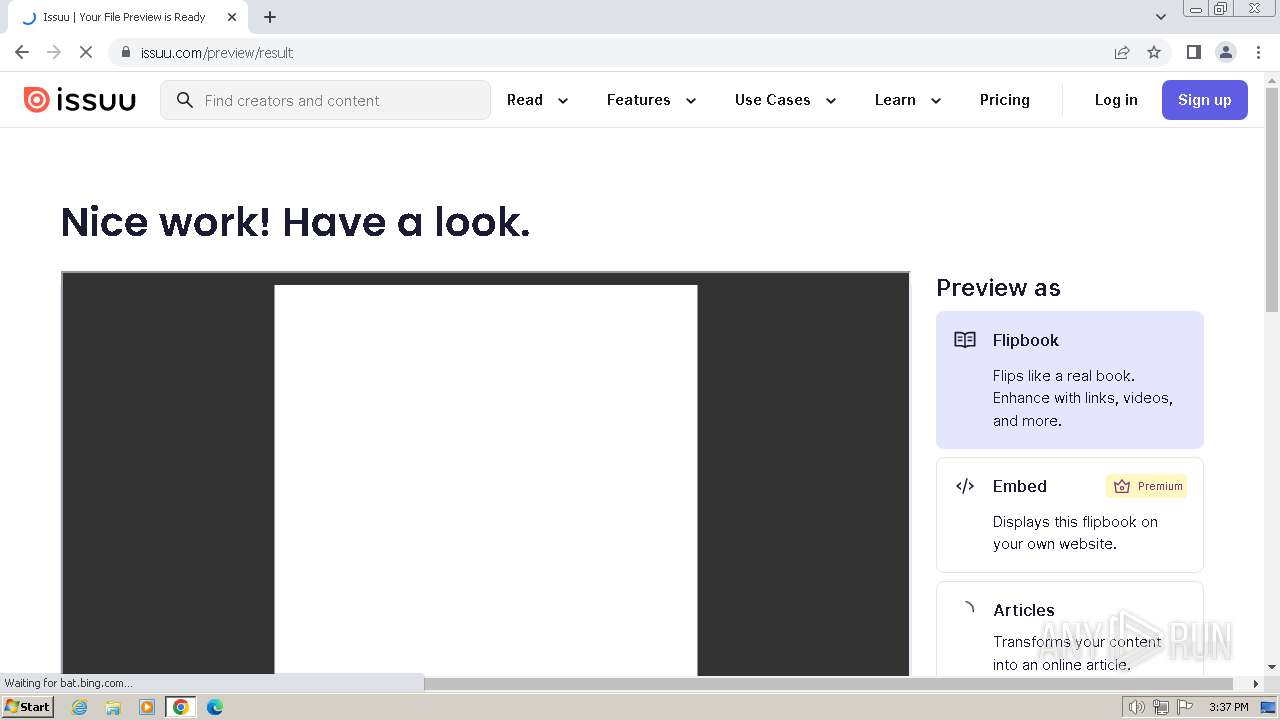Open Chrome's three-dot menu
This screenshot has height=720, width=1280.
point(1258,52)
